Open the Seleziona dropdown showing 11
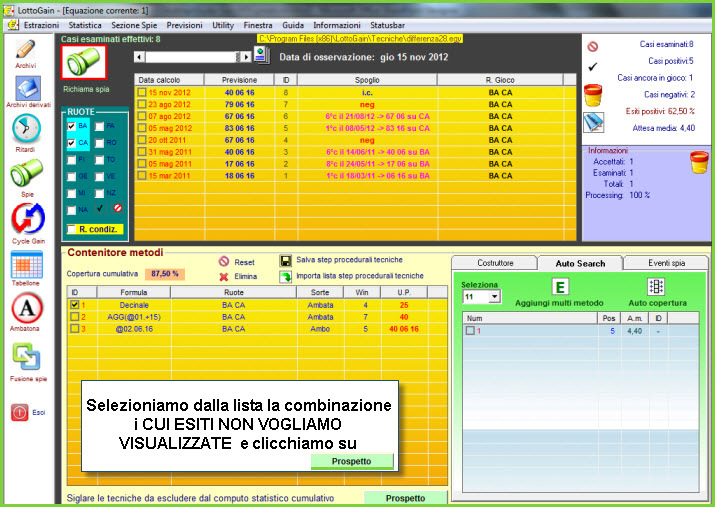 tap(494, 297)
